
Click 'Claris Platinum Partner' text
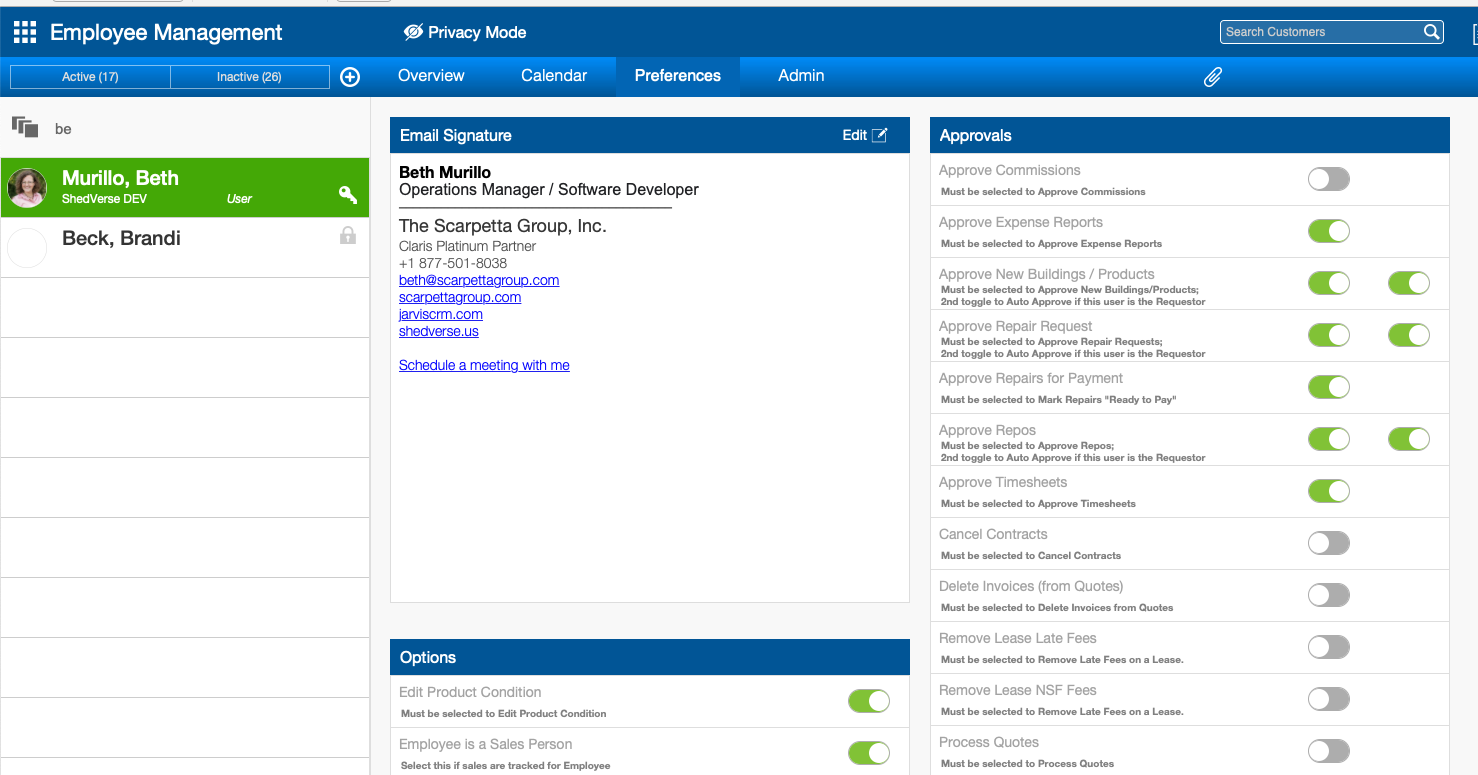point(467,246)
